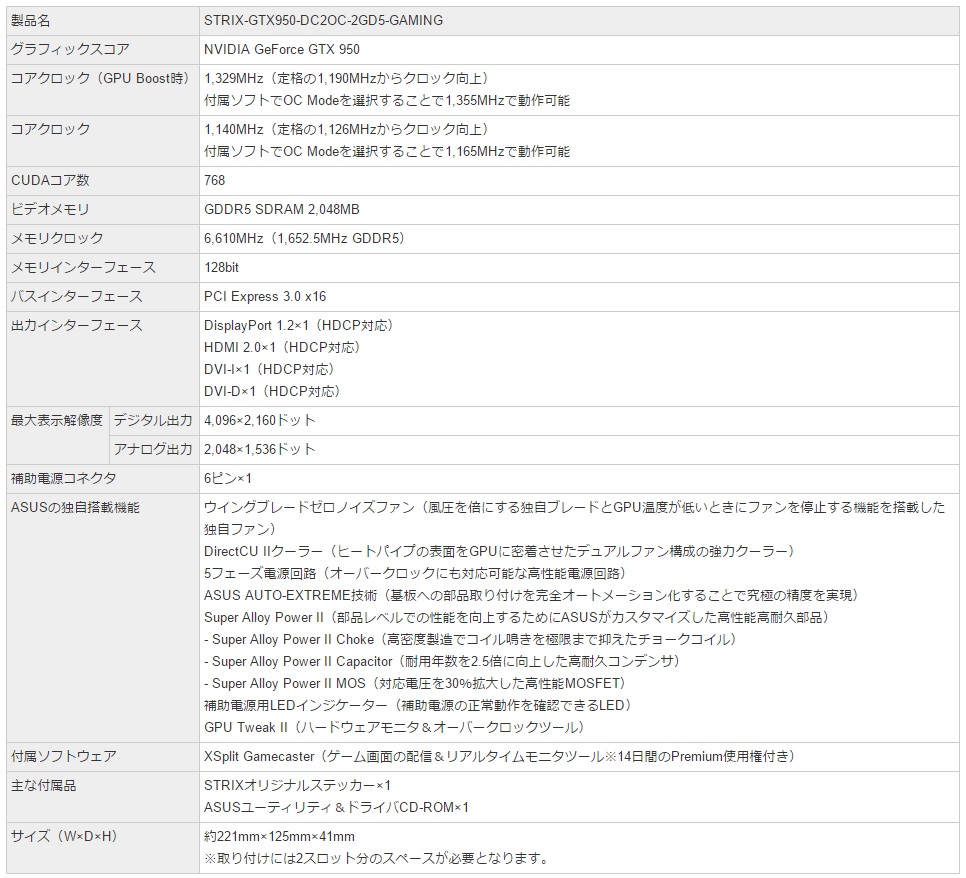966x878 pixels.
Task: Click the 4,096×2,160ドット value
Action: (260, 420)
